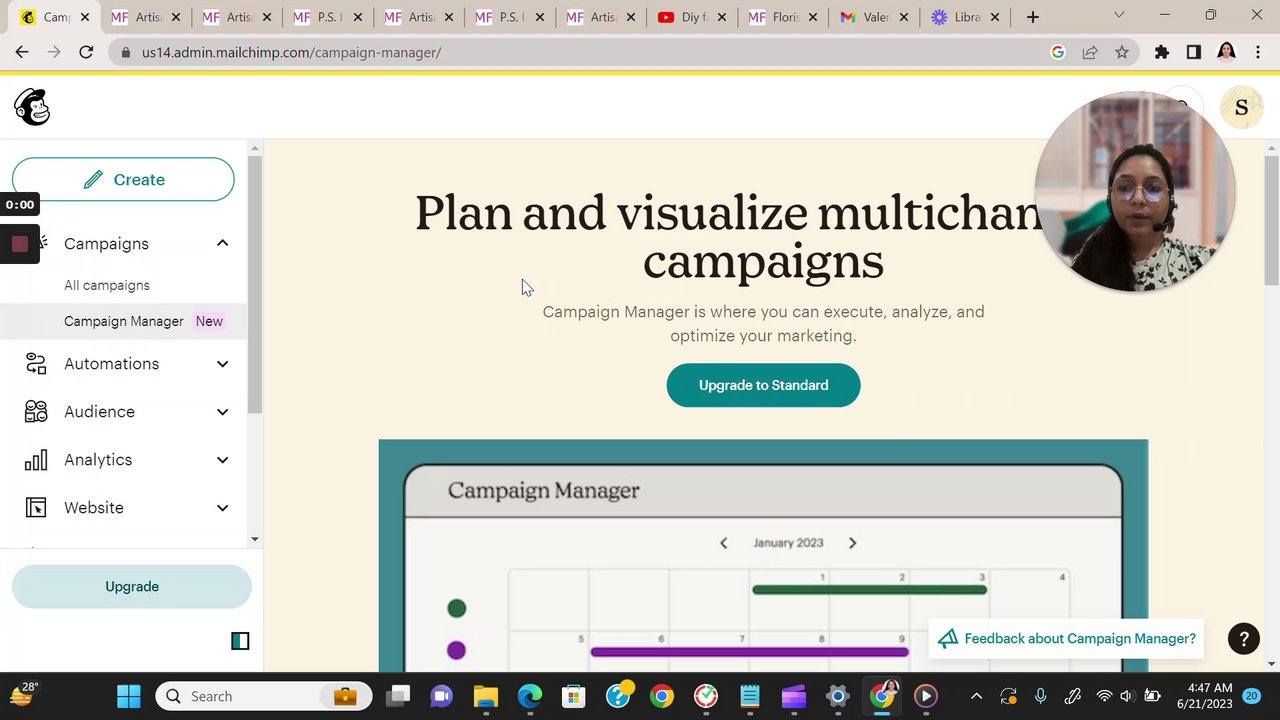Switch to the Gmail Valen tab
The height and width of the screenshot is (720, 1280).
click(x=874, y=17)
